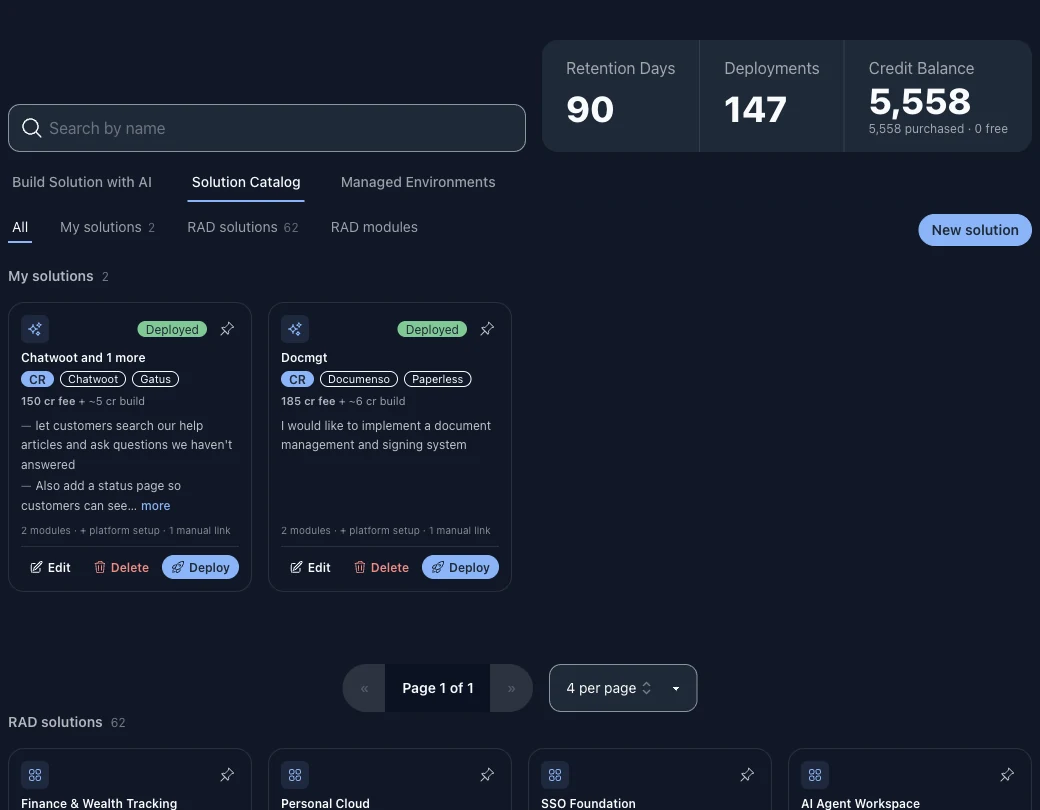Screen dimensions: 1040x810
Task: Deploy the Chatwoot and 1 more solution
Action: pyautogui.click(x=200, y=567)
